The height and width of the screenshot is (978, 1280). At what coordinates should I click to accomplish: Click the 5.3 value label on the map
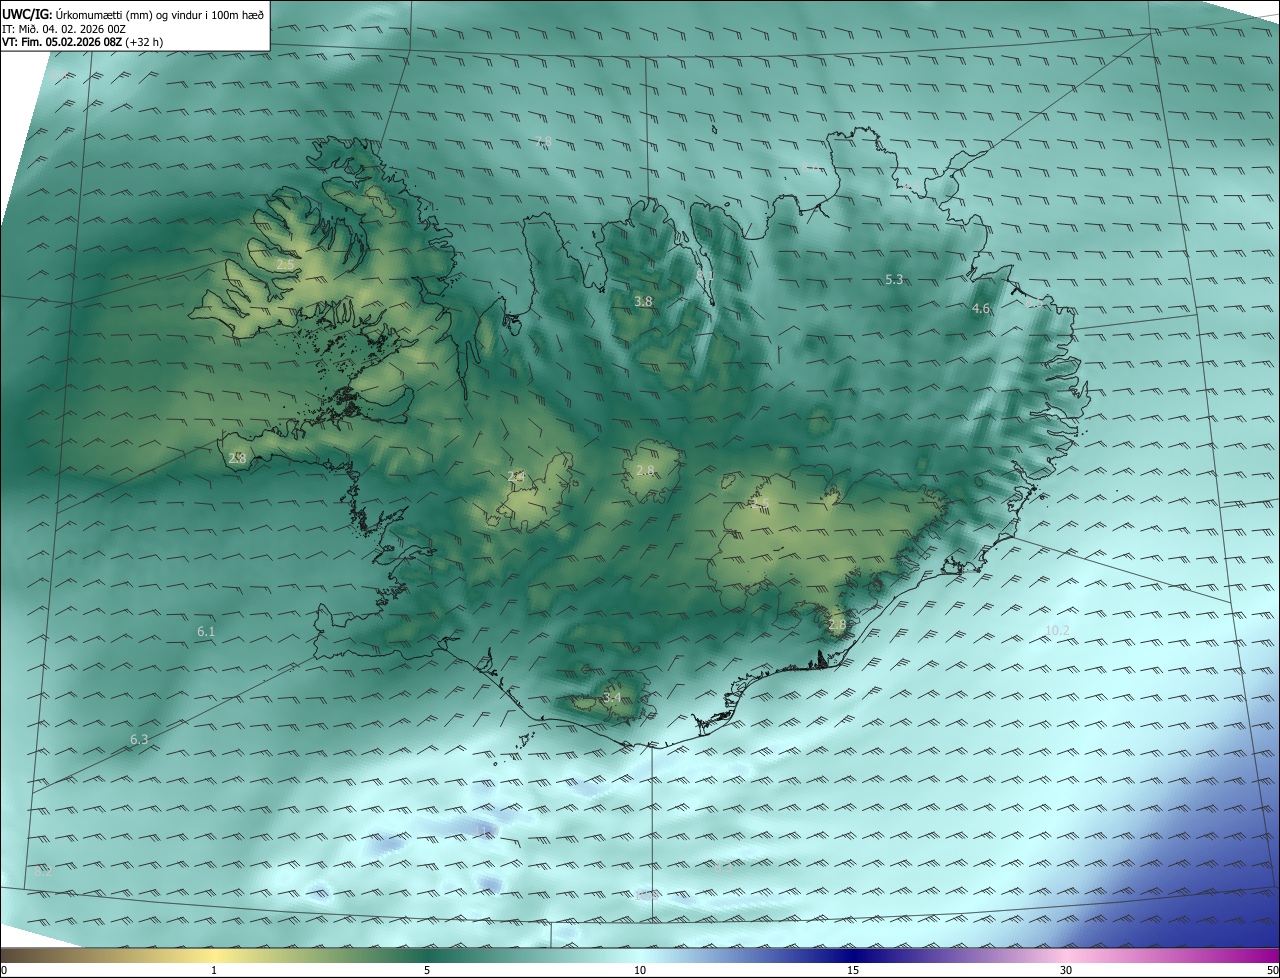894,280
